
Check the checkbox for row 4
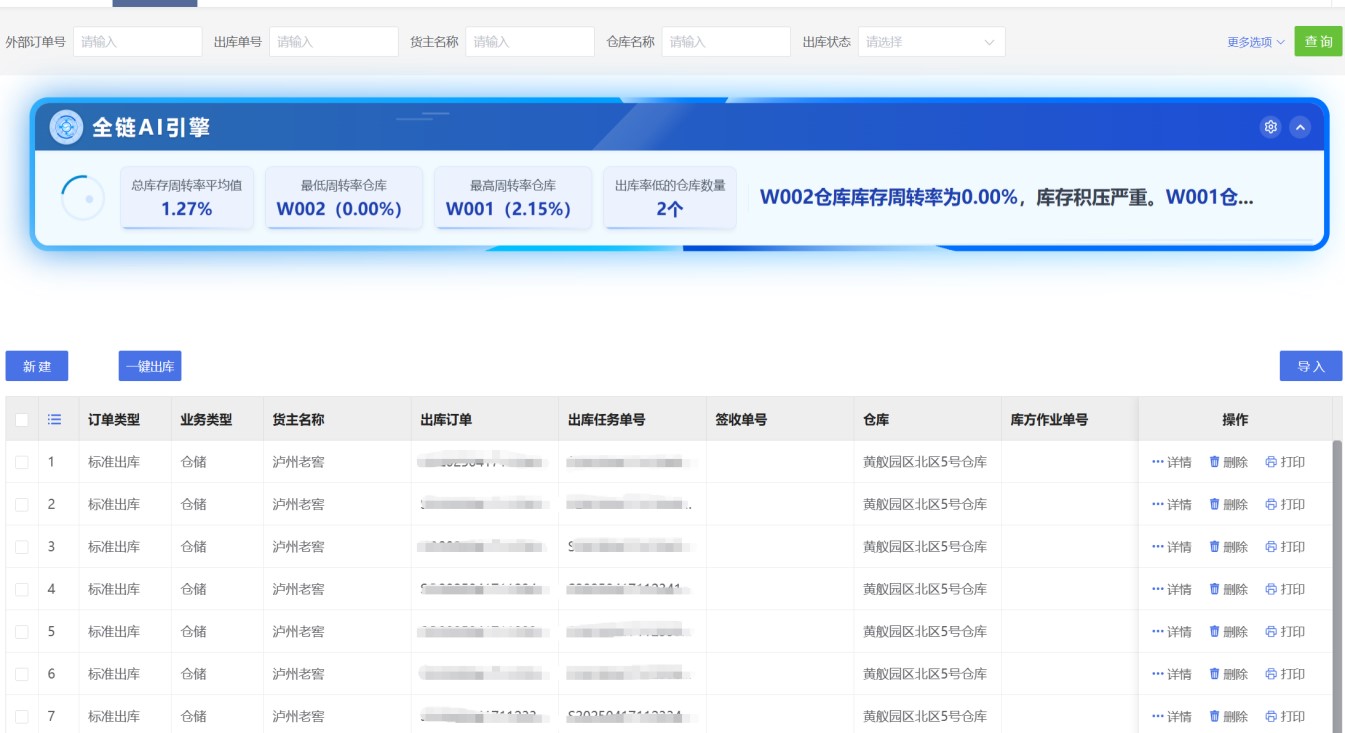click(22, 589)
